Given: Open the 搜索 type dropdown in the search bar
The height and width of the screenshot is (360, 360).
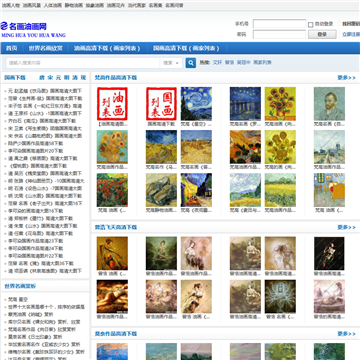Looking at the screenshot, I should click(171, 63).
